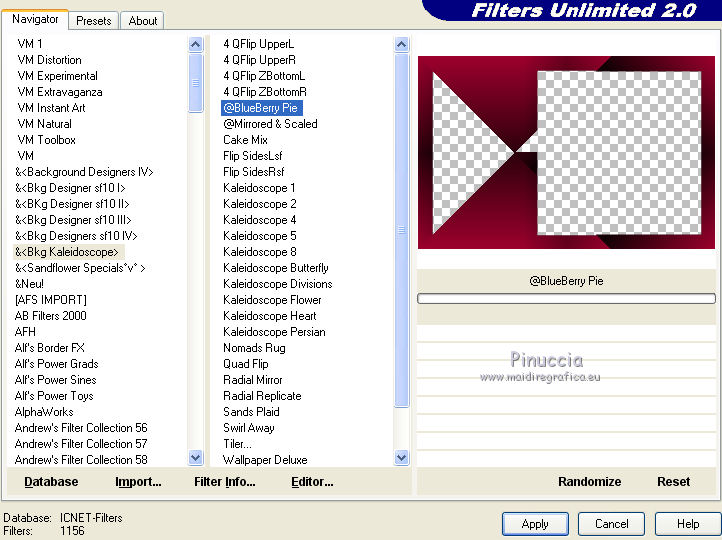Select &<Sandflower Specials°v°> category

point(80,268)
